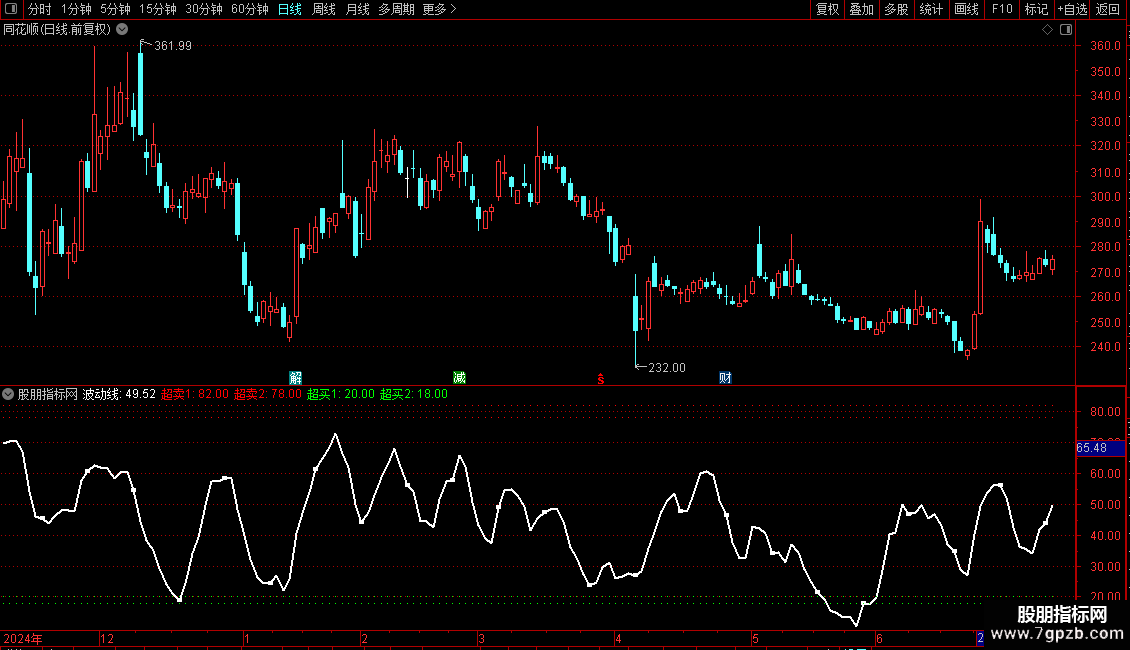Screen dimensions: 1130x650
Task: Click the 超卖1: 82.00 label
Action: pos(195,394)
